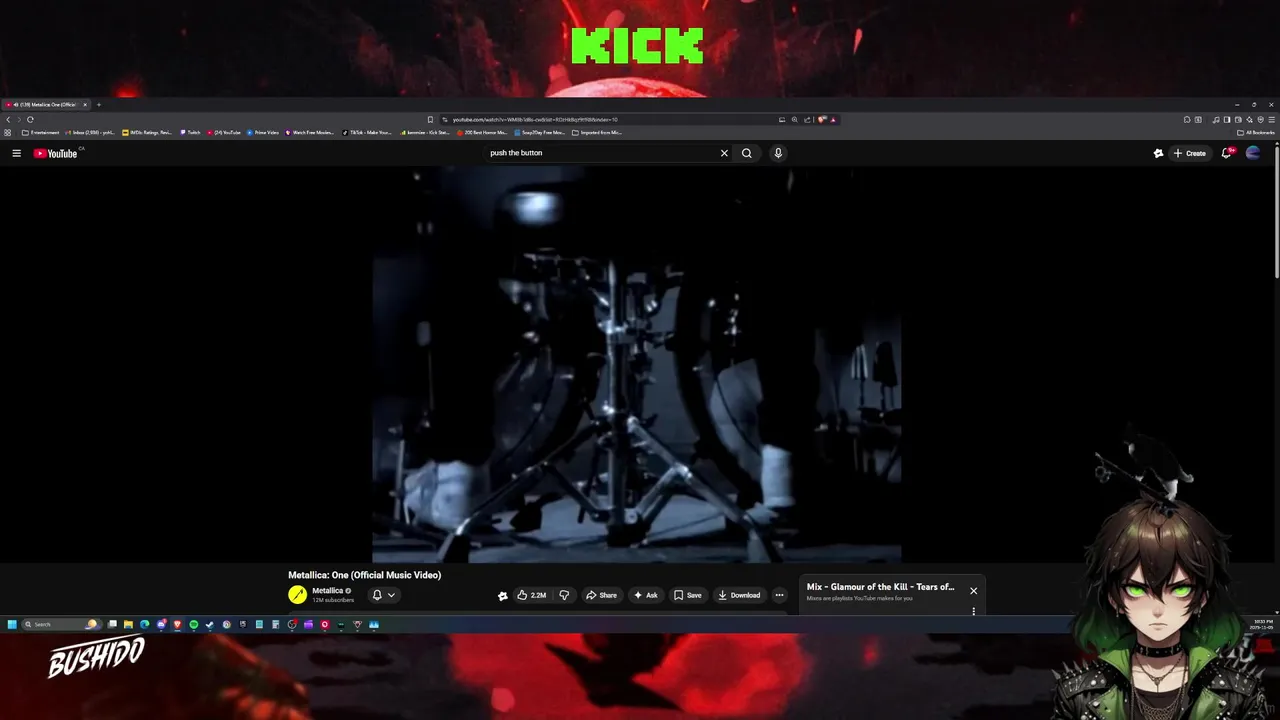Screen dimensions: 1280x720
Task: Dislike the video with thumbs down
Action: 564,595
